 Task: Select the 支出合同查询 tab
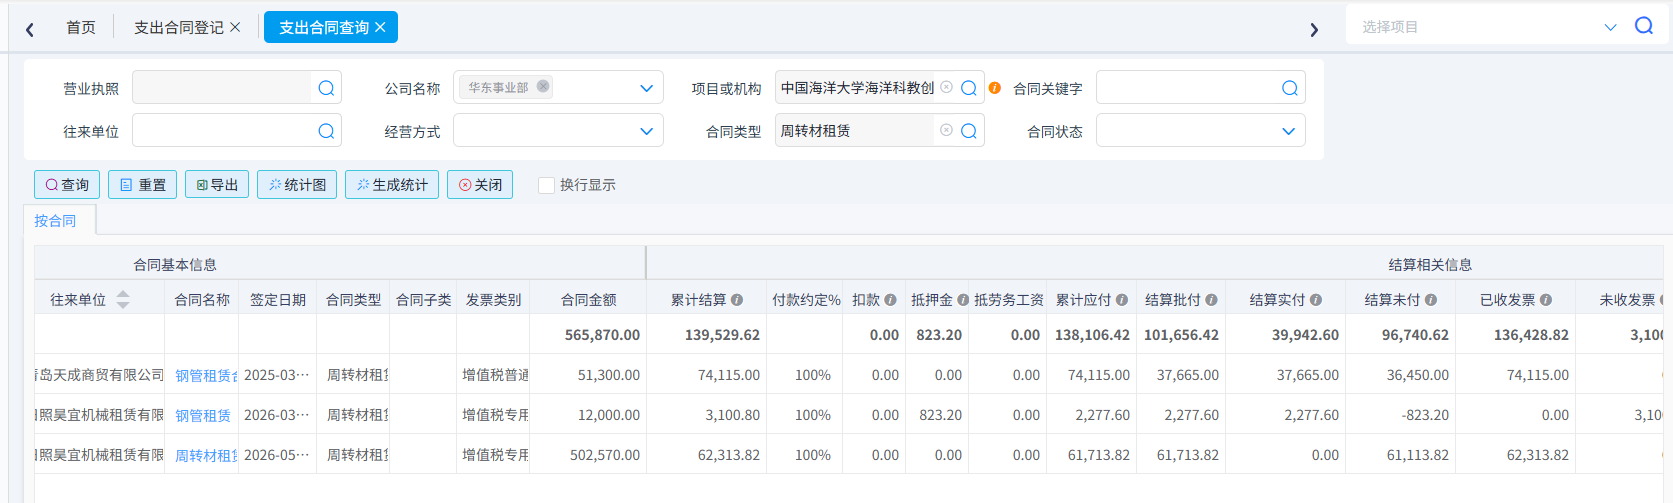pos(324,27)
